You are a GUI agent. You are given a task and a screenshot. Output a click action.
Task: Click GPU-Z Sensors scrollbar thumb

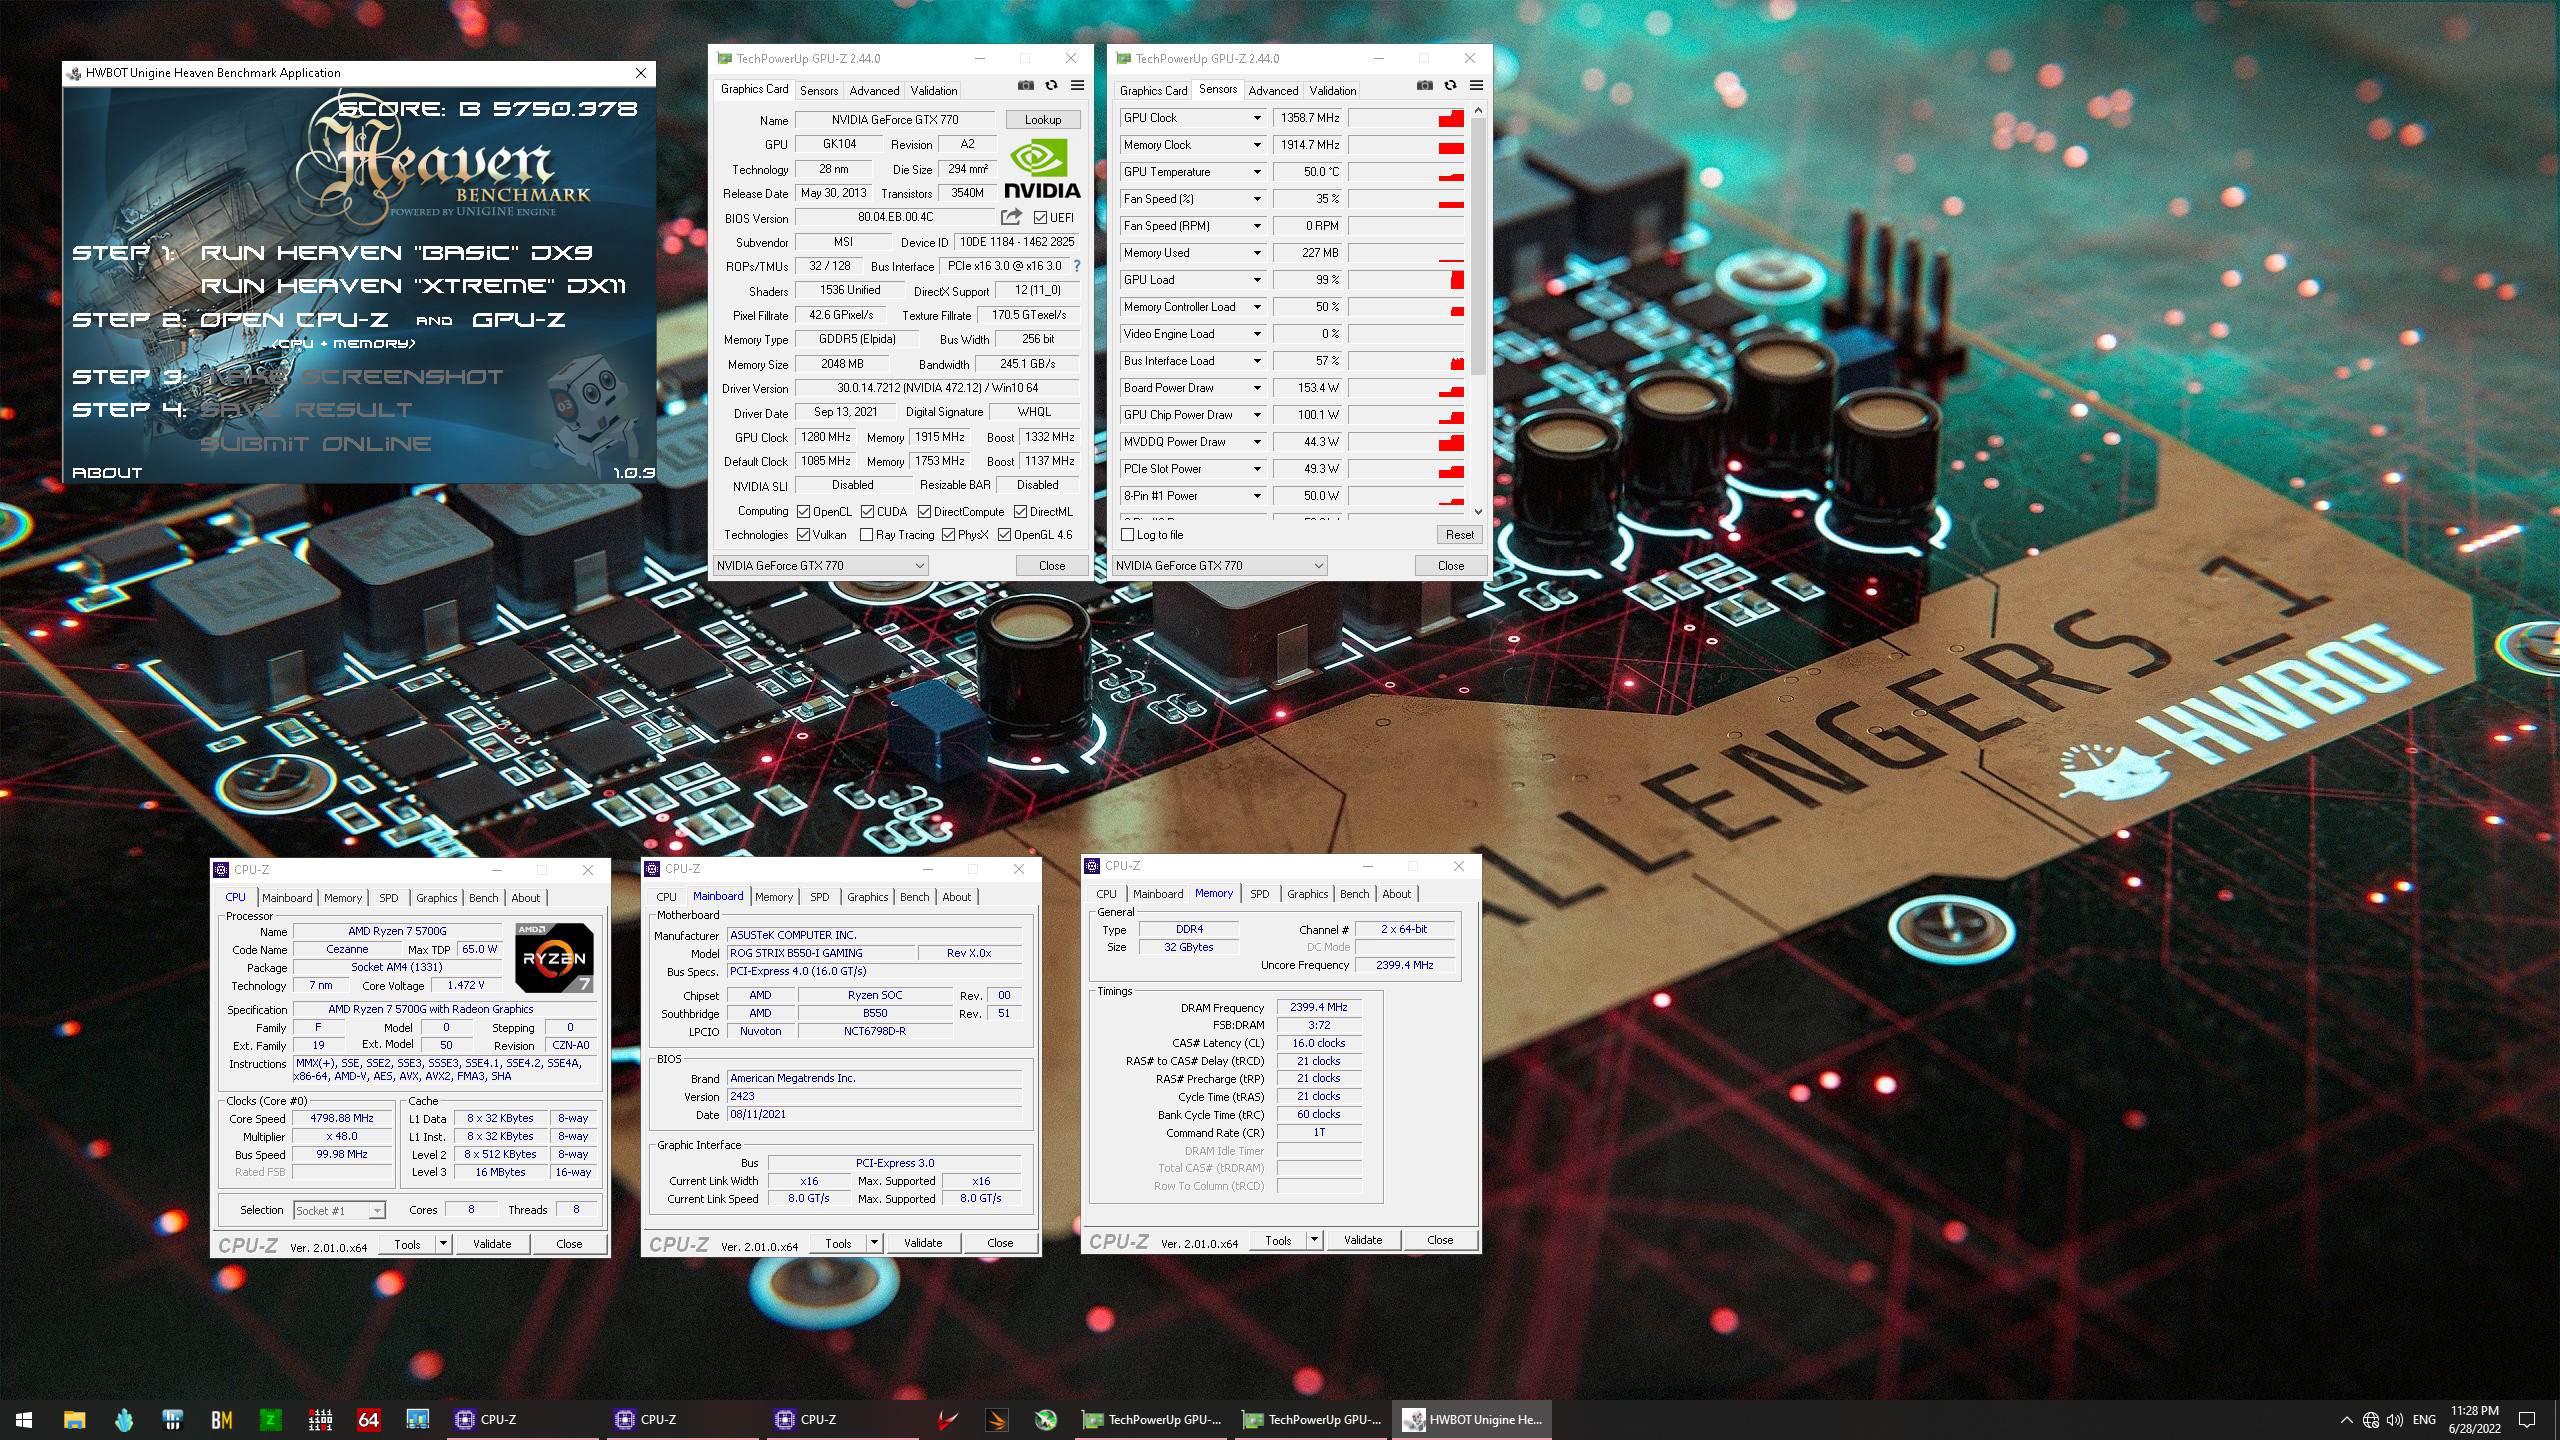1478,246
